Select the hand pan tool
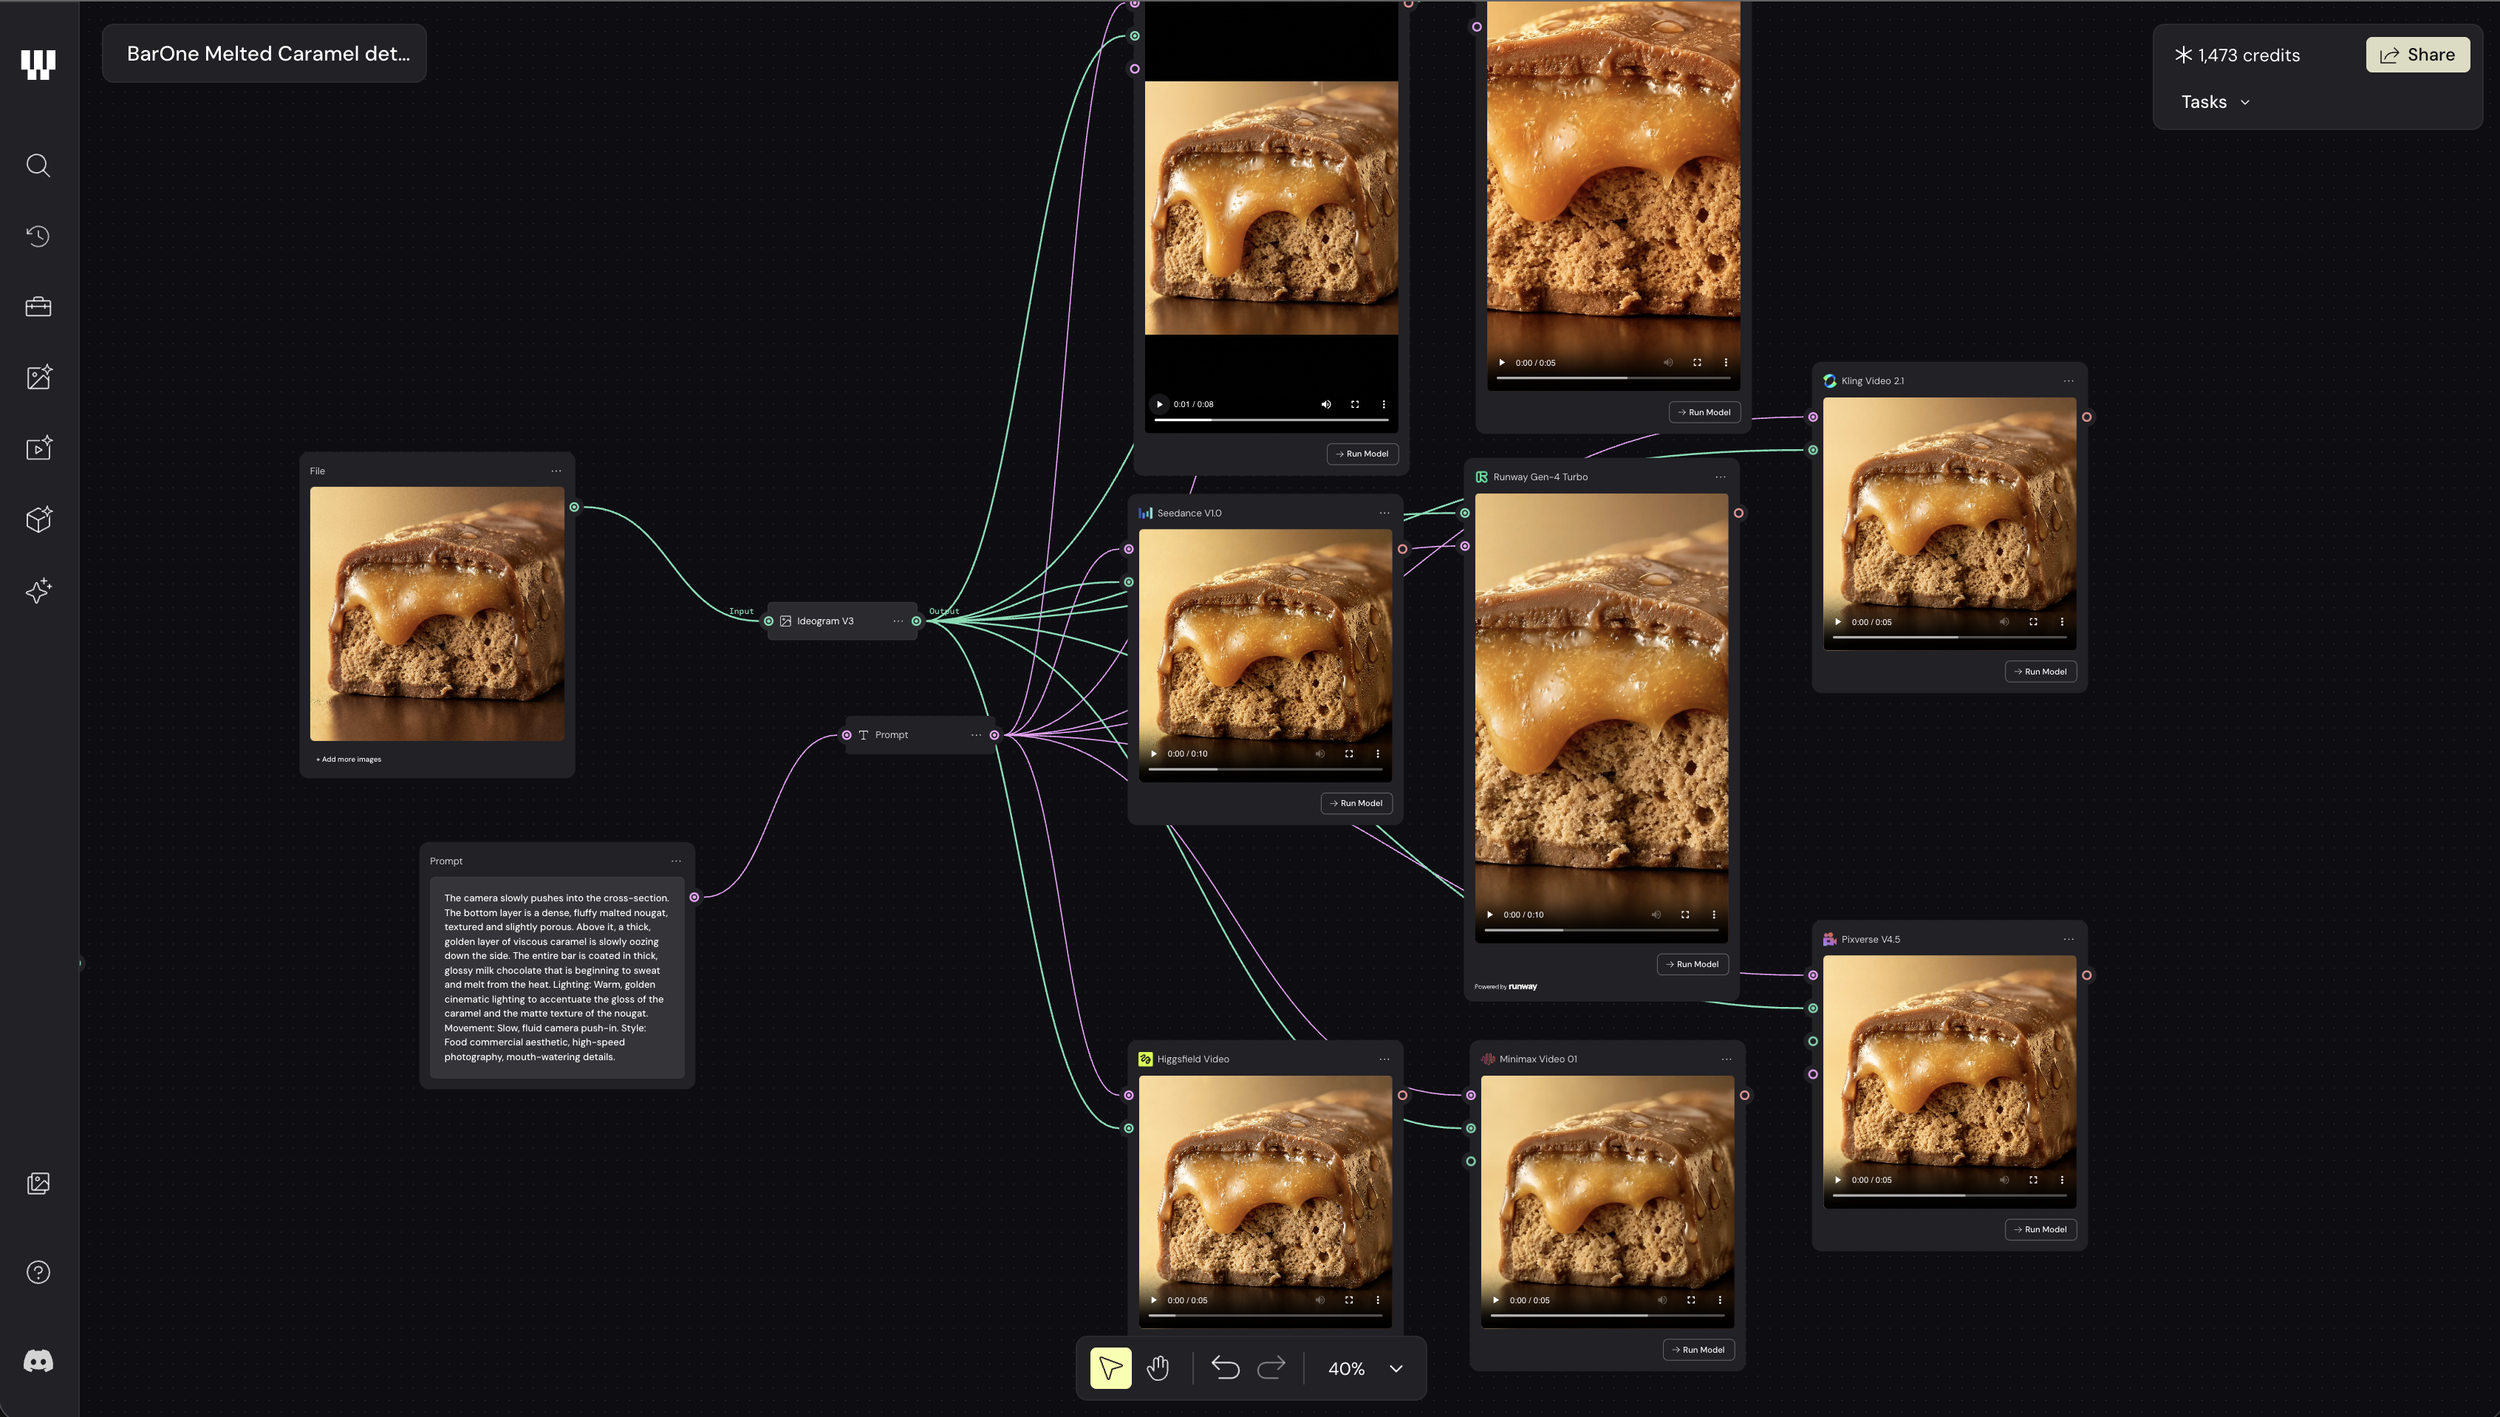The height and width of the screenshot is (1417, 2500). click(x=1160, y=1368)
